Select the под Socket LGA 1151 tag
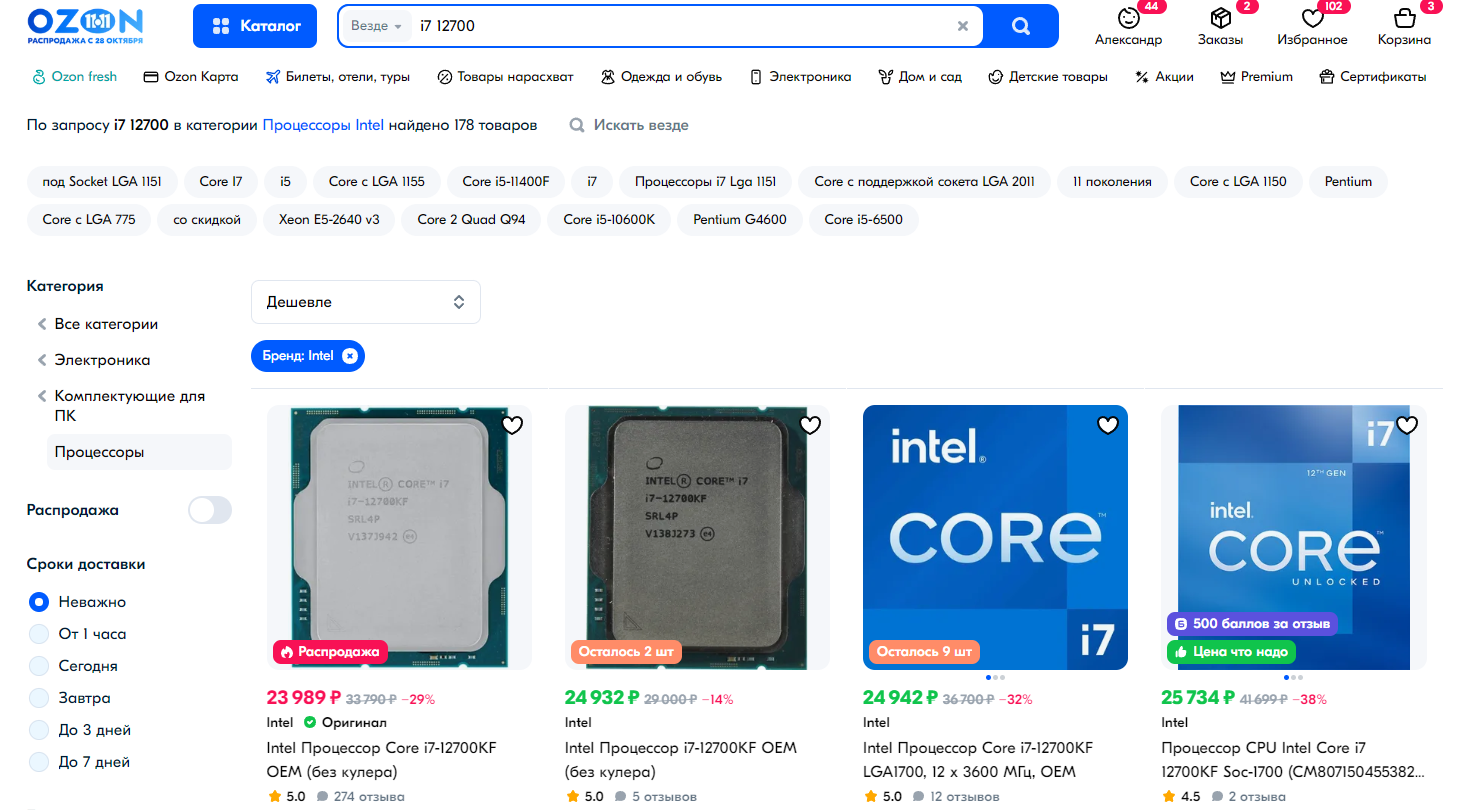The height and width of the screenshot is (810, 1476). [103, 182]
